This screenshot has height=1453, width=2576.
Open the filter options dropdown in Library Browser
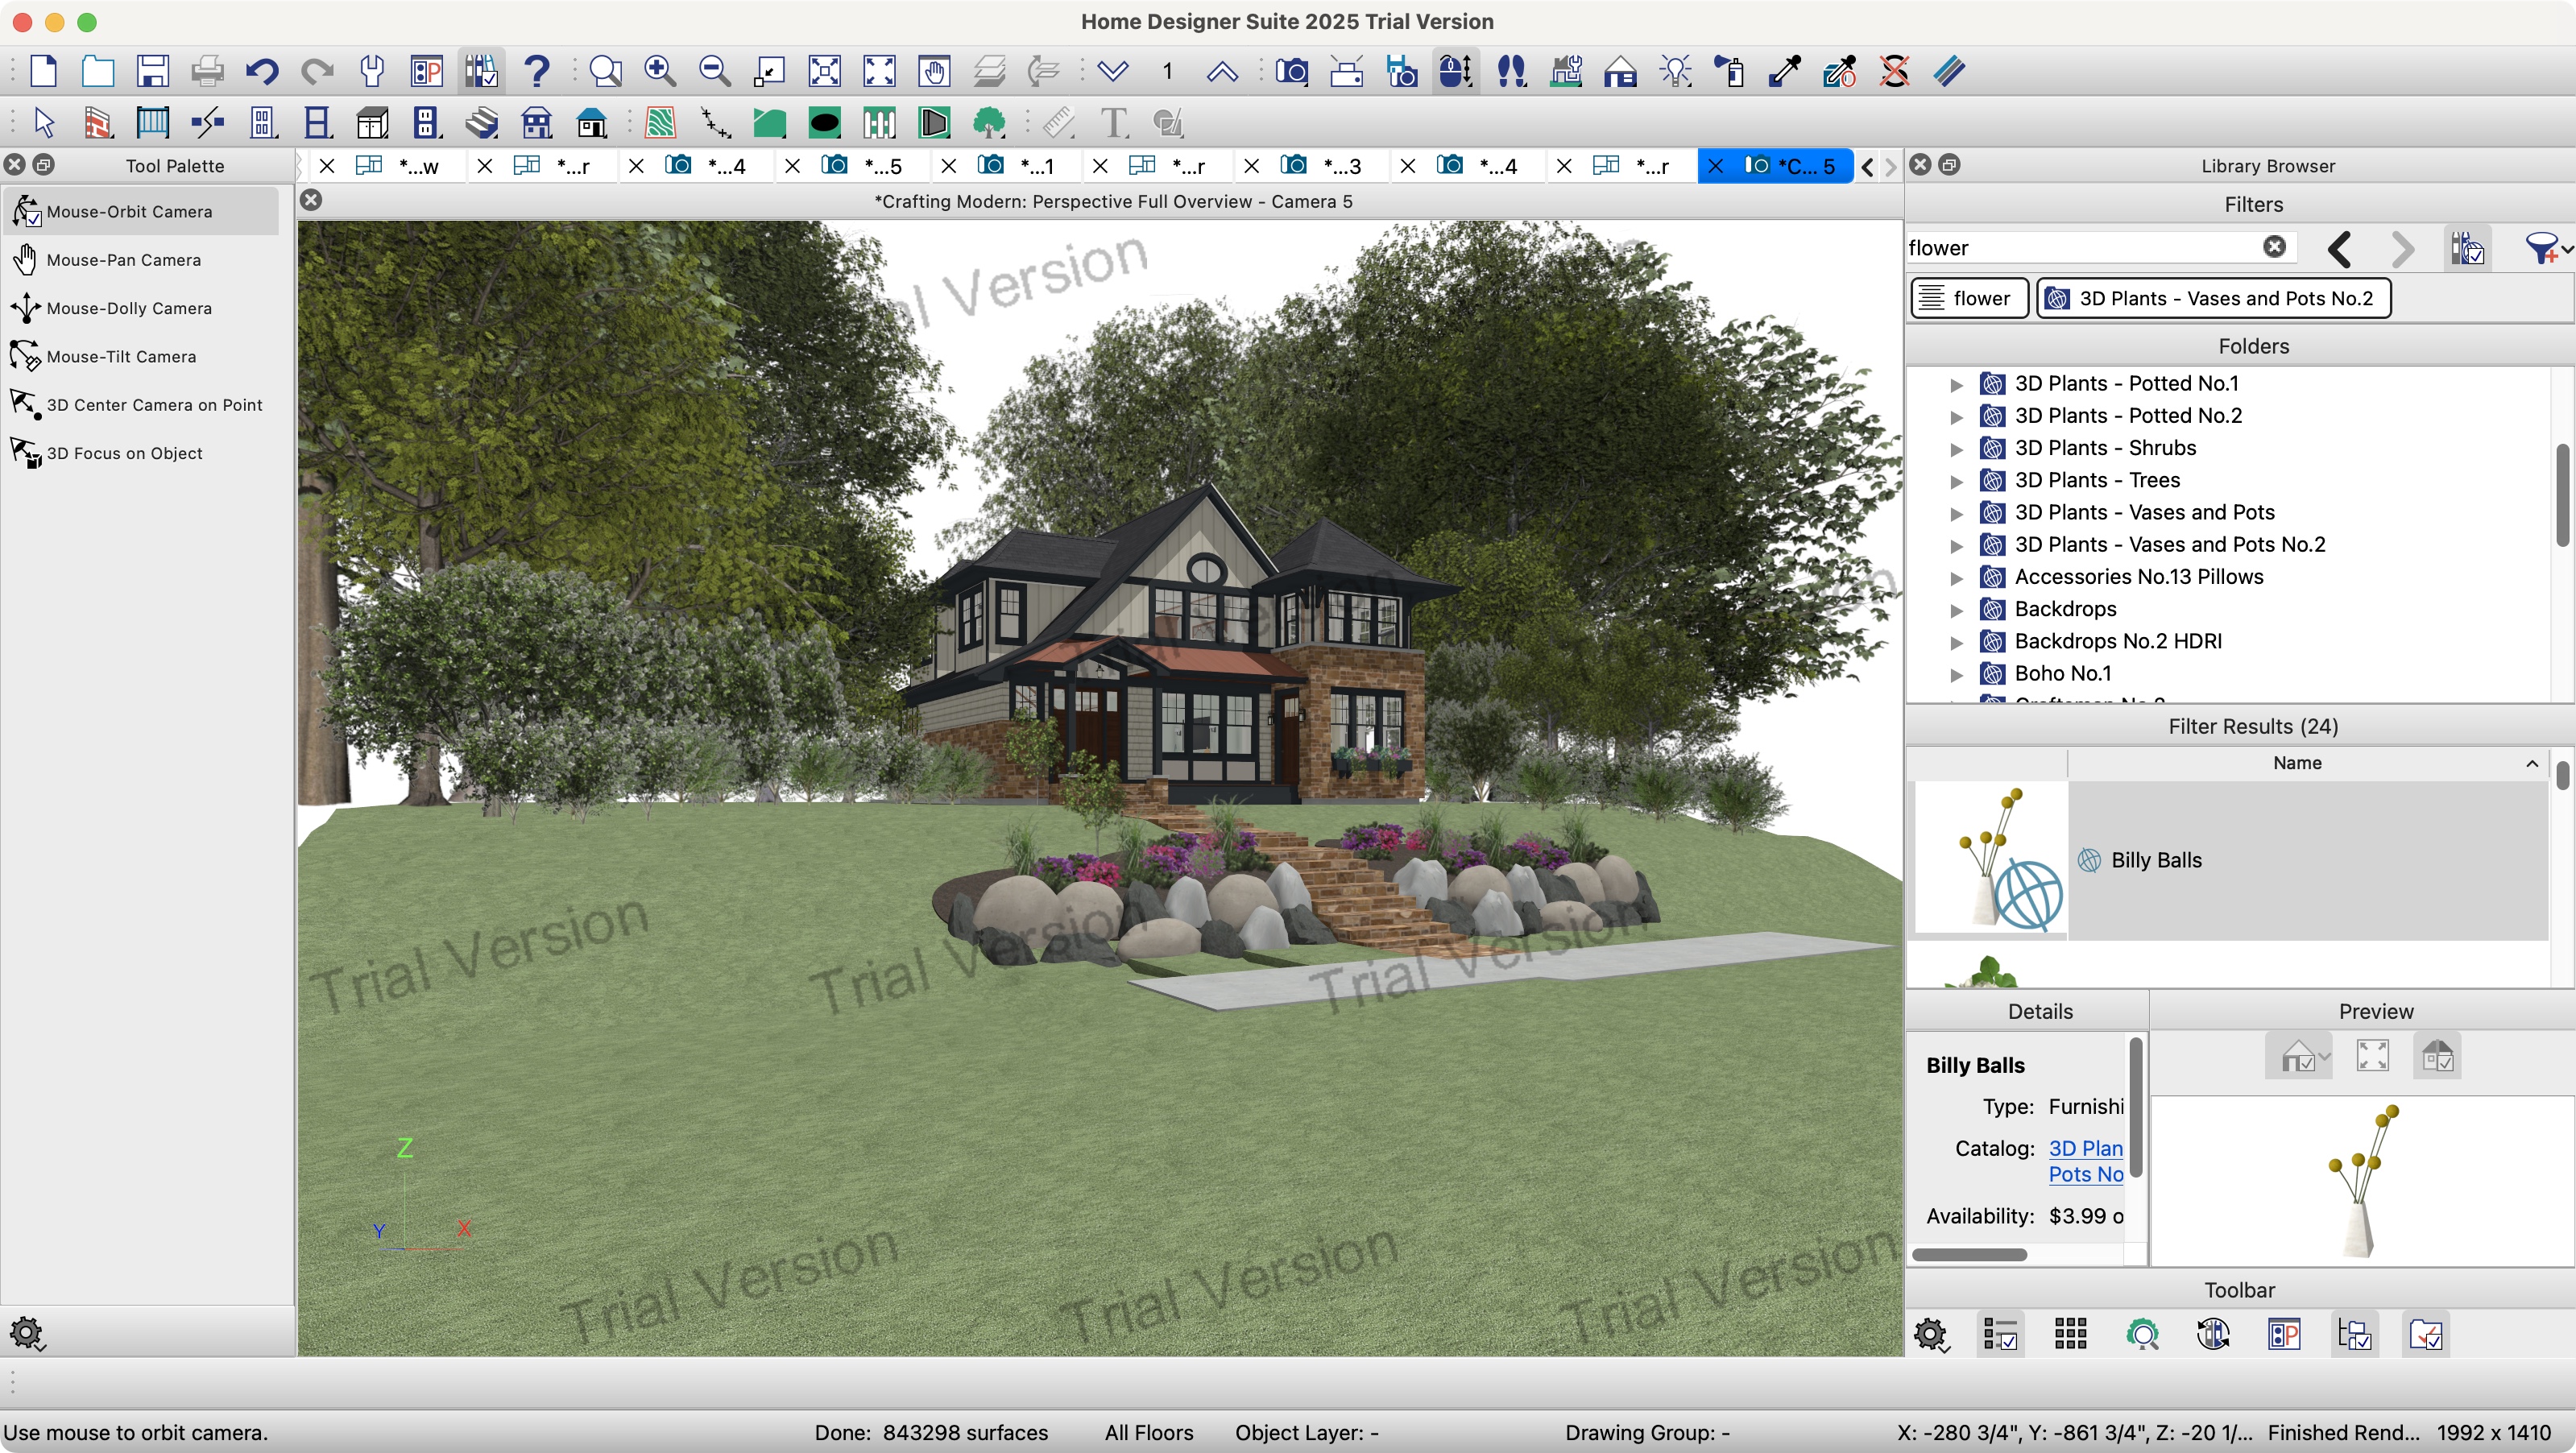(2546, 248)
